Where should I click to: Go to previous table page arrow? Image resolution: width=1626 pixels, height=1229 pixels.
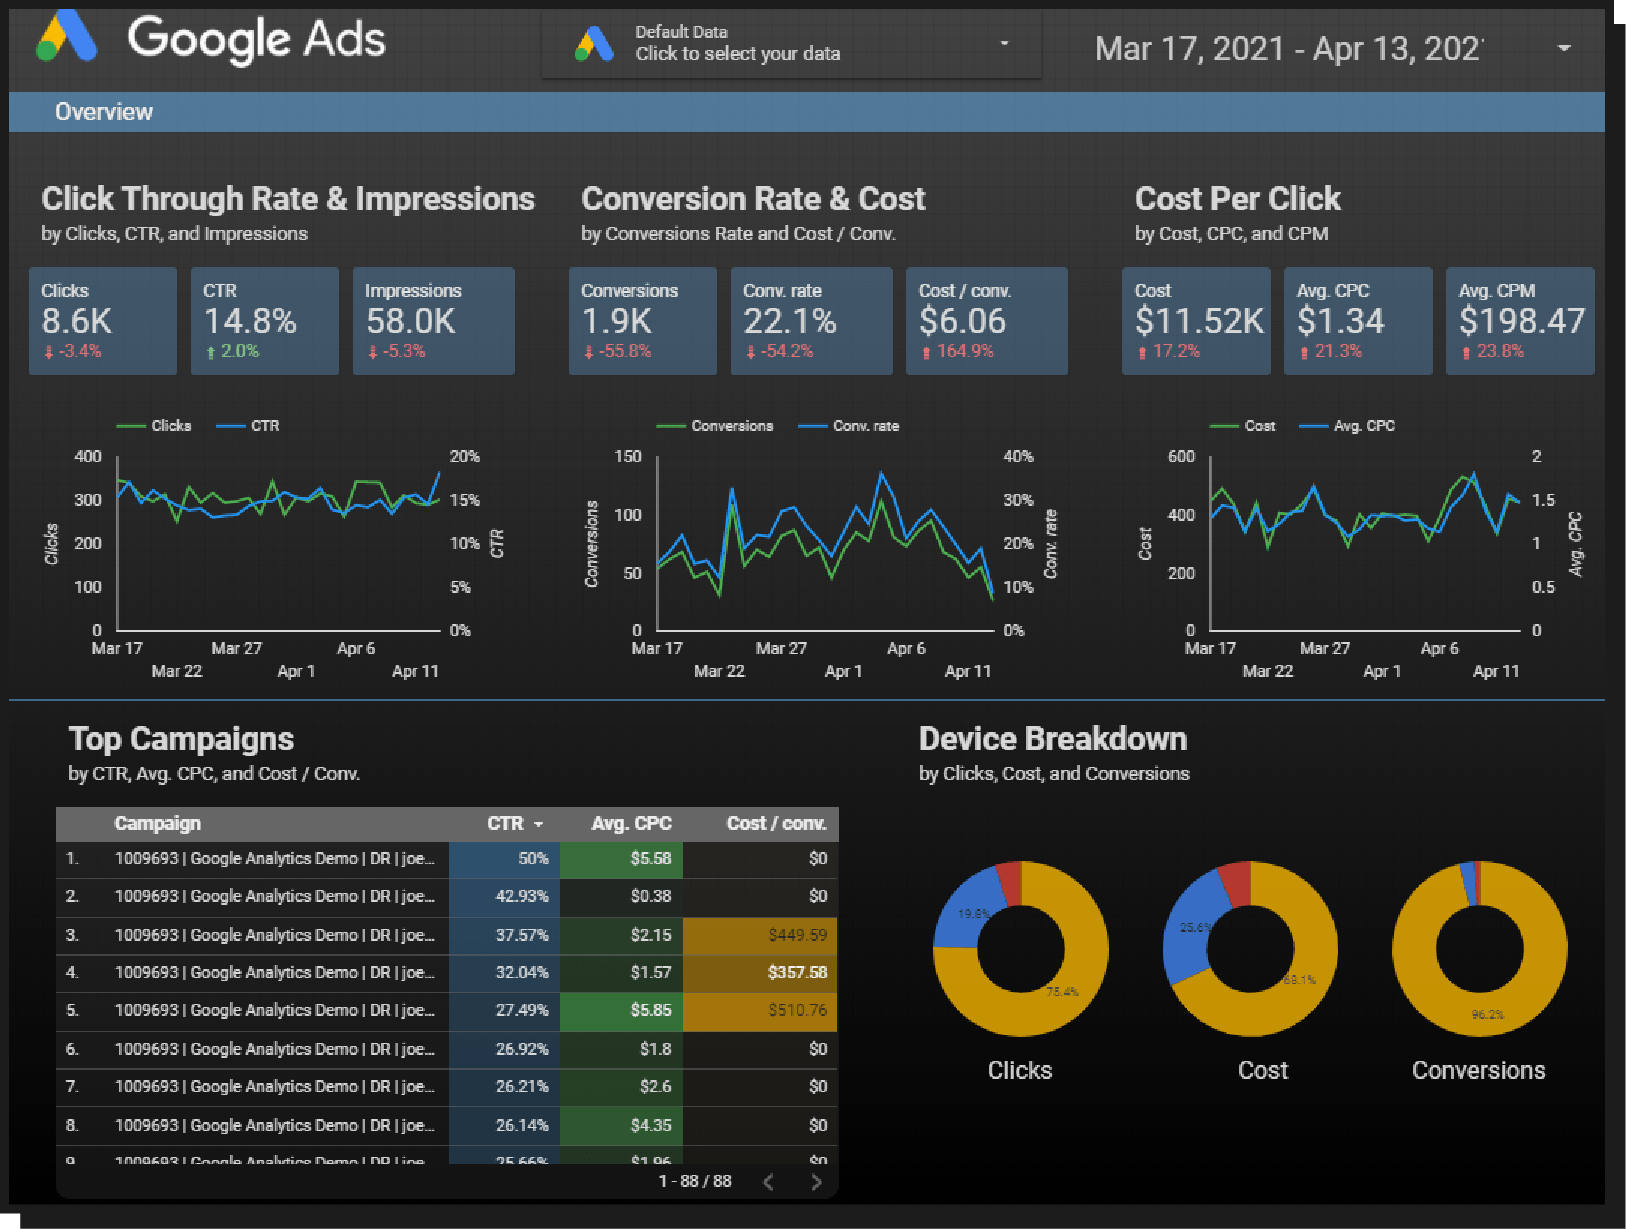(768, 1182)
